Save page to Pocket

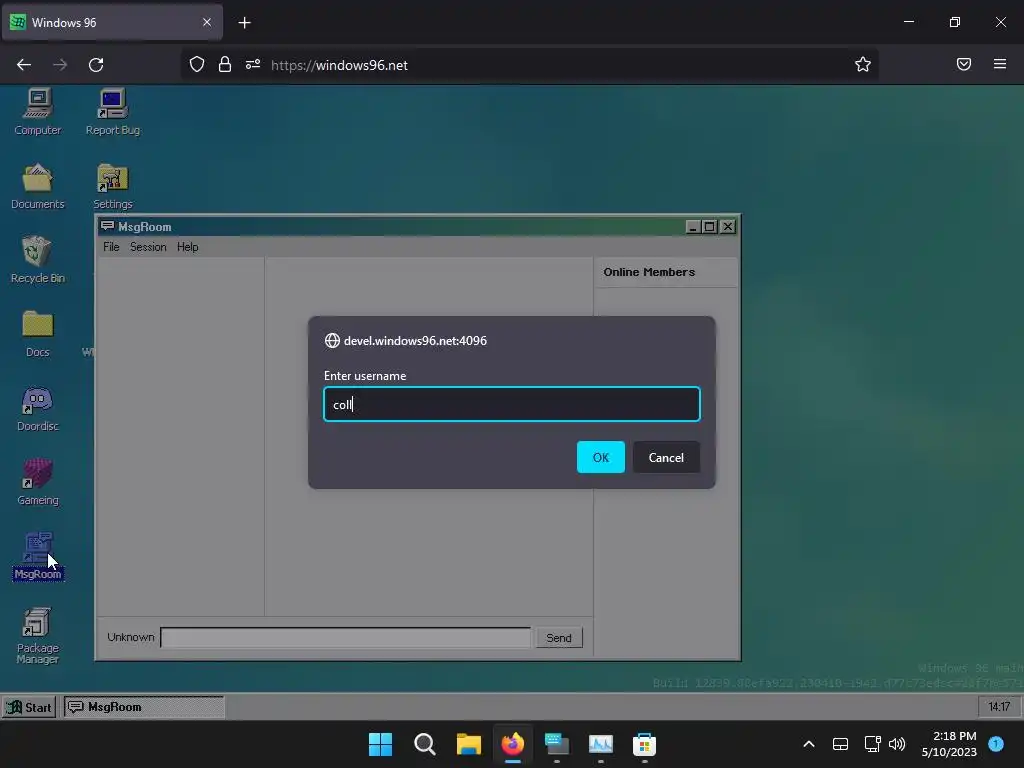(964, 64)
